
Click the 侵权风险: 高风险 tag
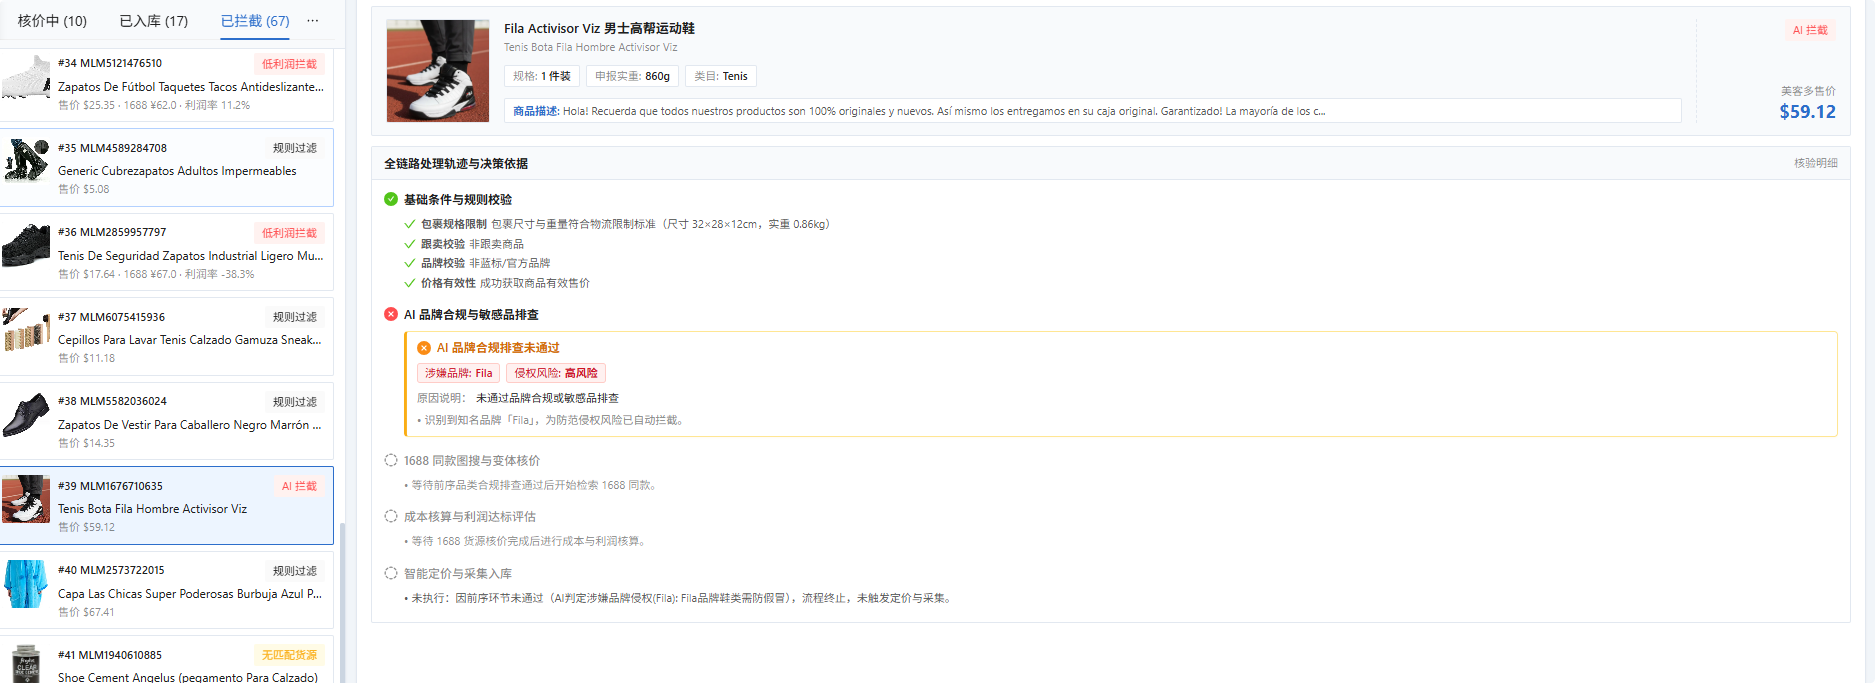[556, 373]
